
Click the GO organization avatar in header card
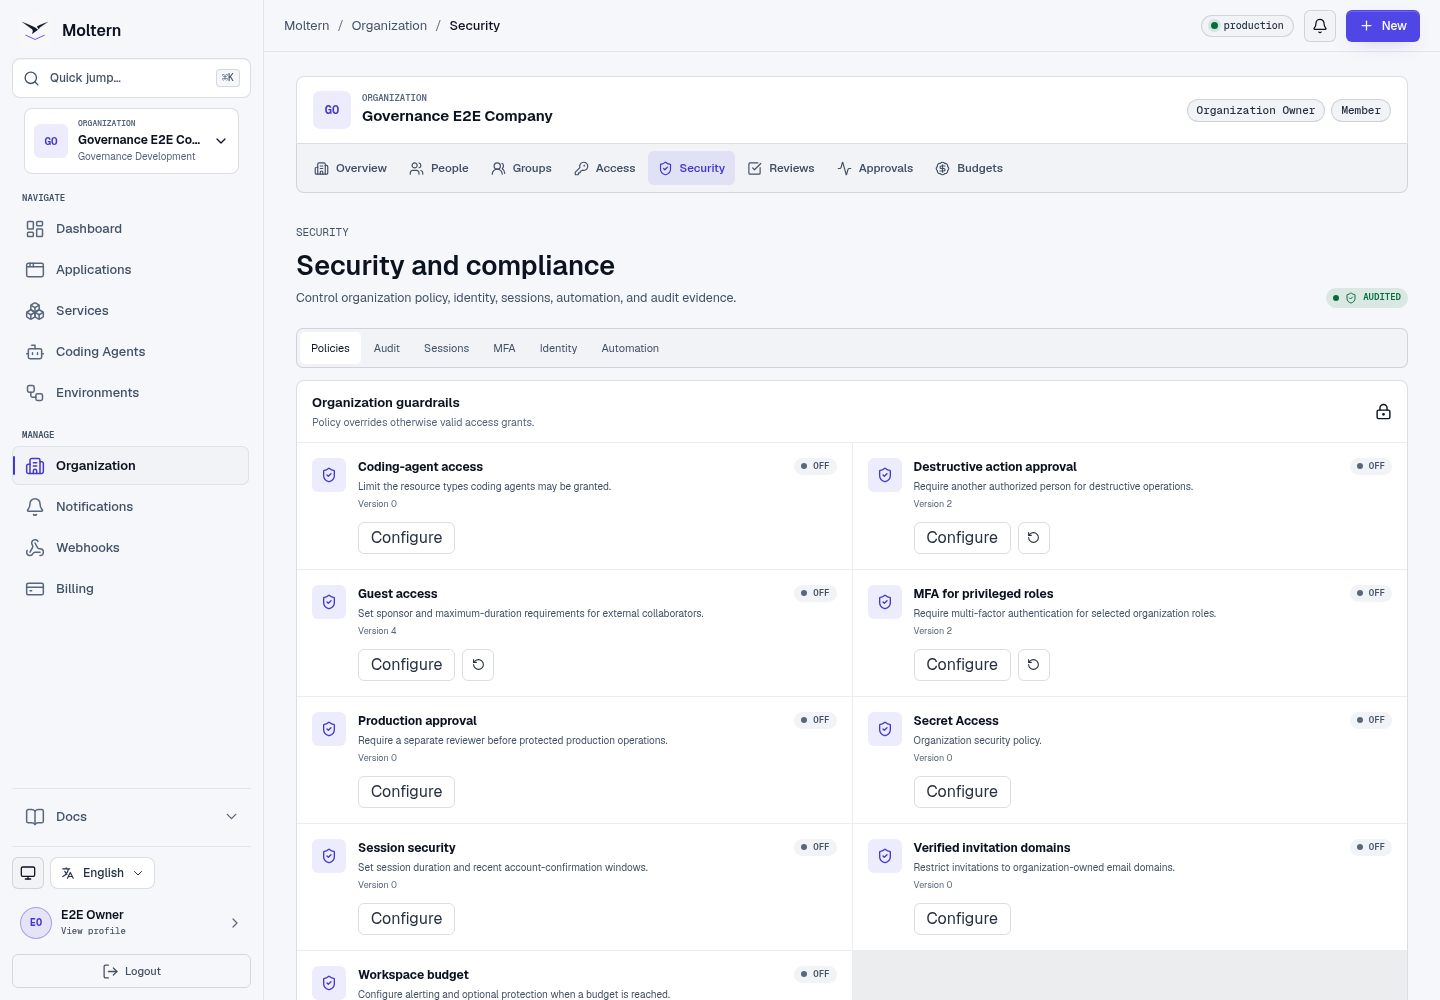click(x=332, y=110)
